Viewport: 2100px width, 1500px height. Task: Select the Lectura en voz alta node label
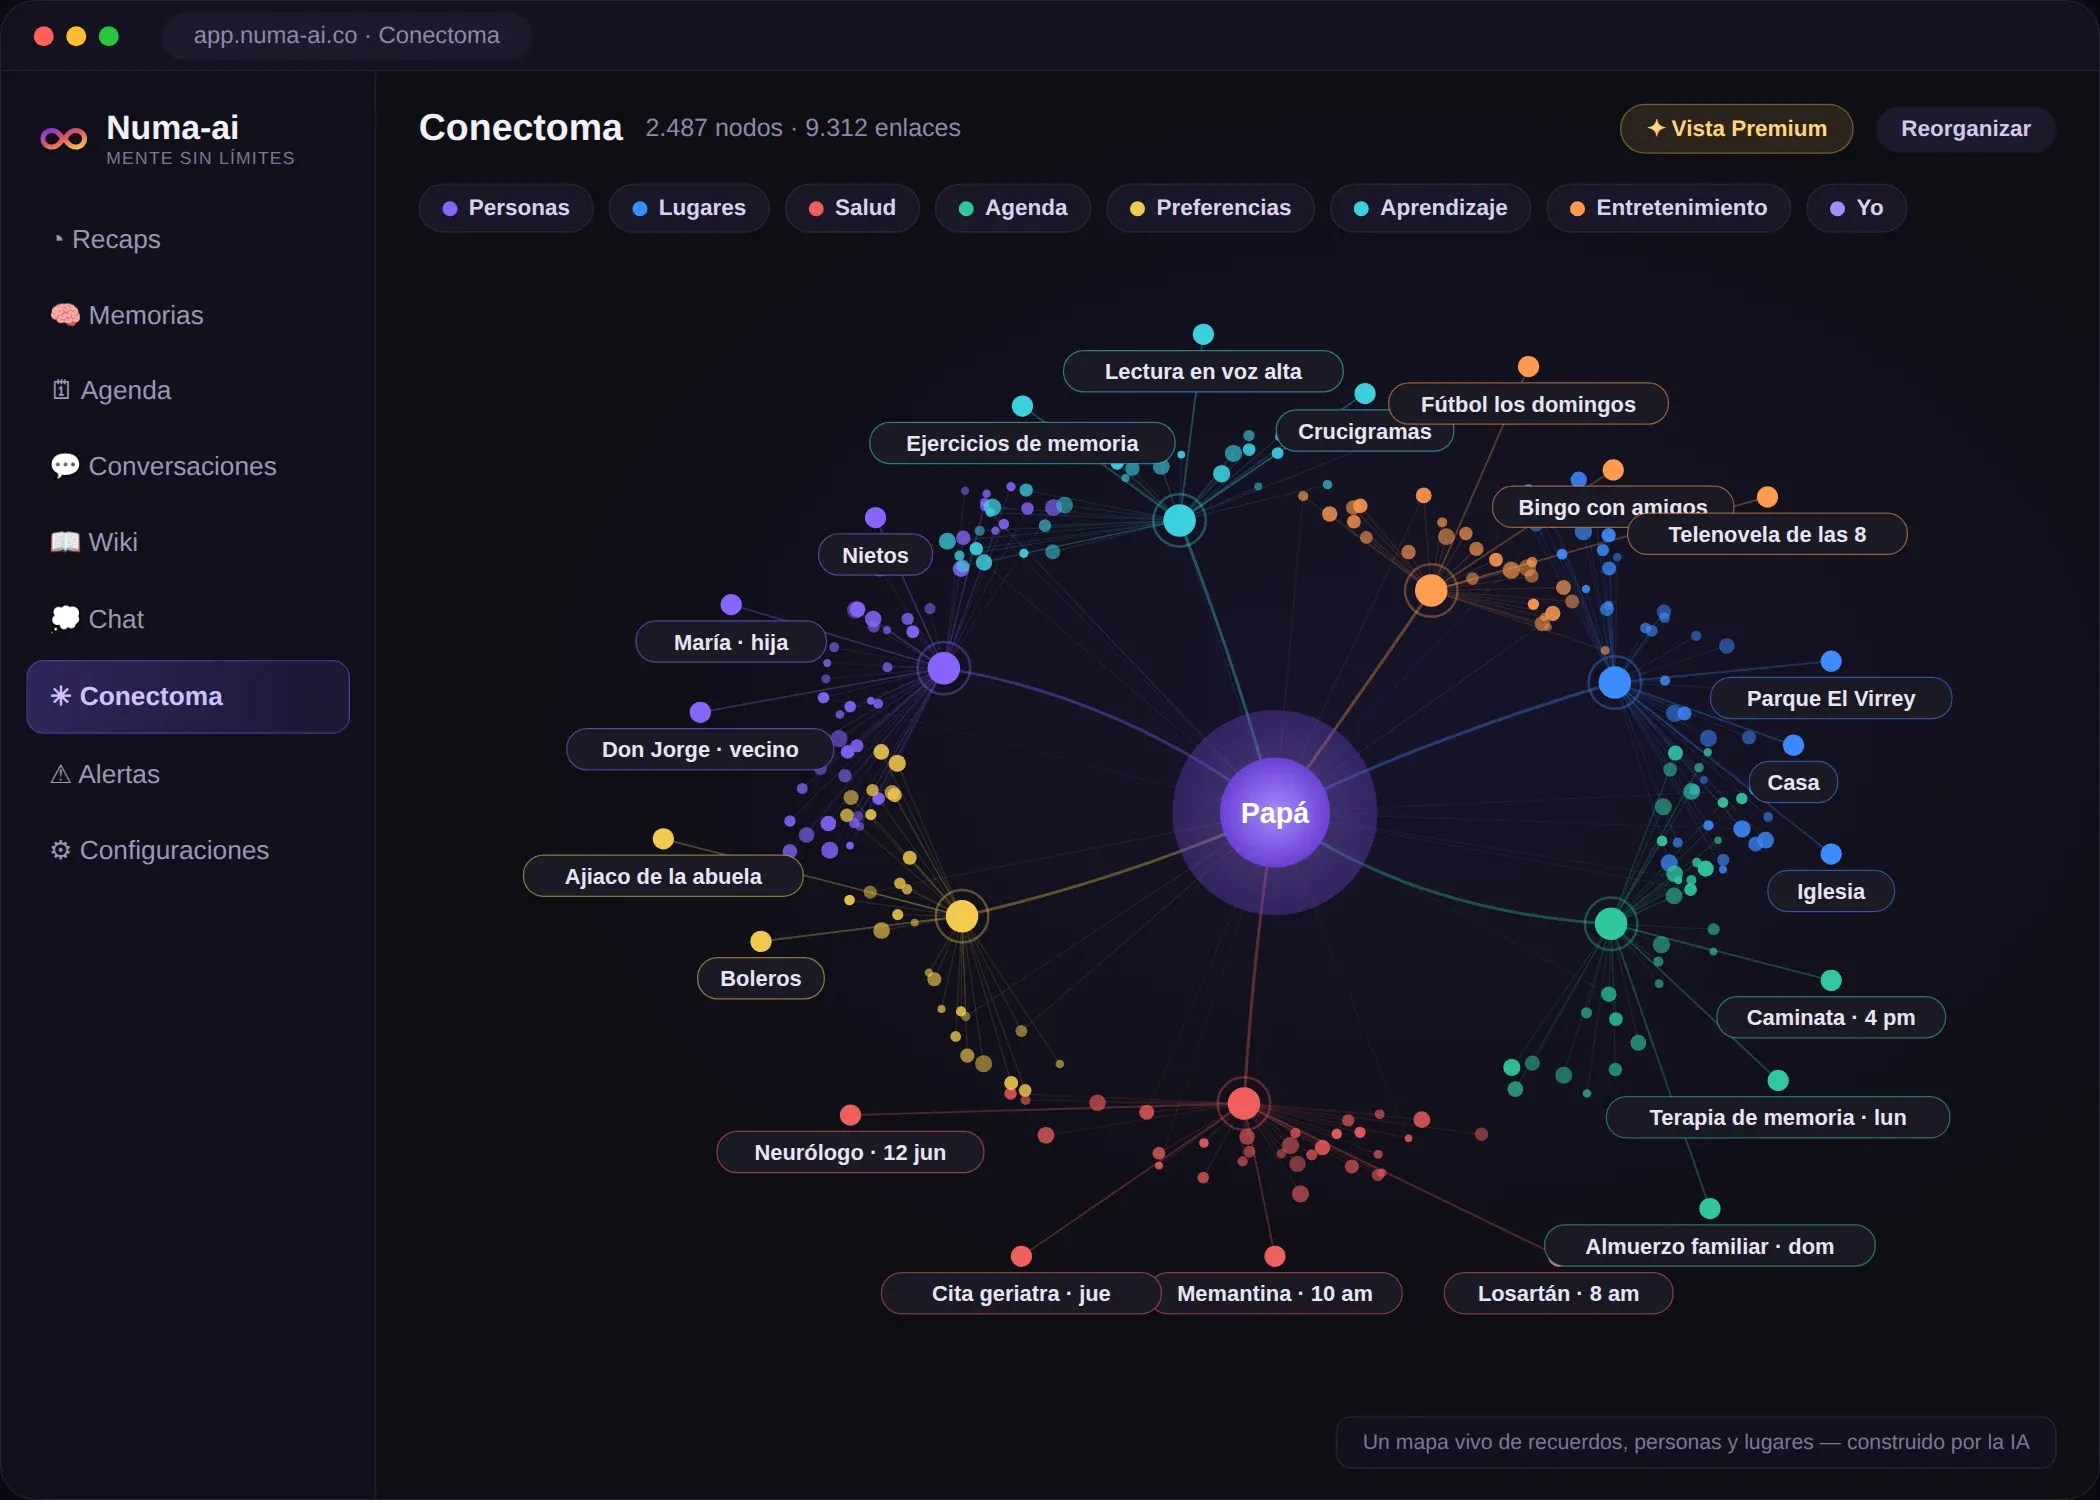pyautogui.click(x=1203, y=372)
